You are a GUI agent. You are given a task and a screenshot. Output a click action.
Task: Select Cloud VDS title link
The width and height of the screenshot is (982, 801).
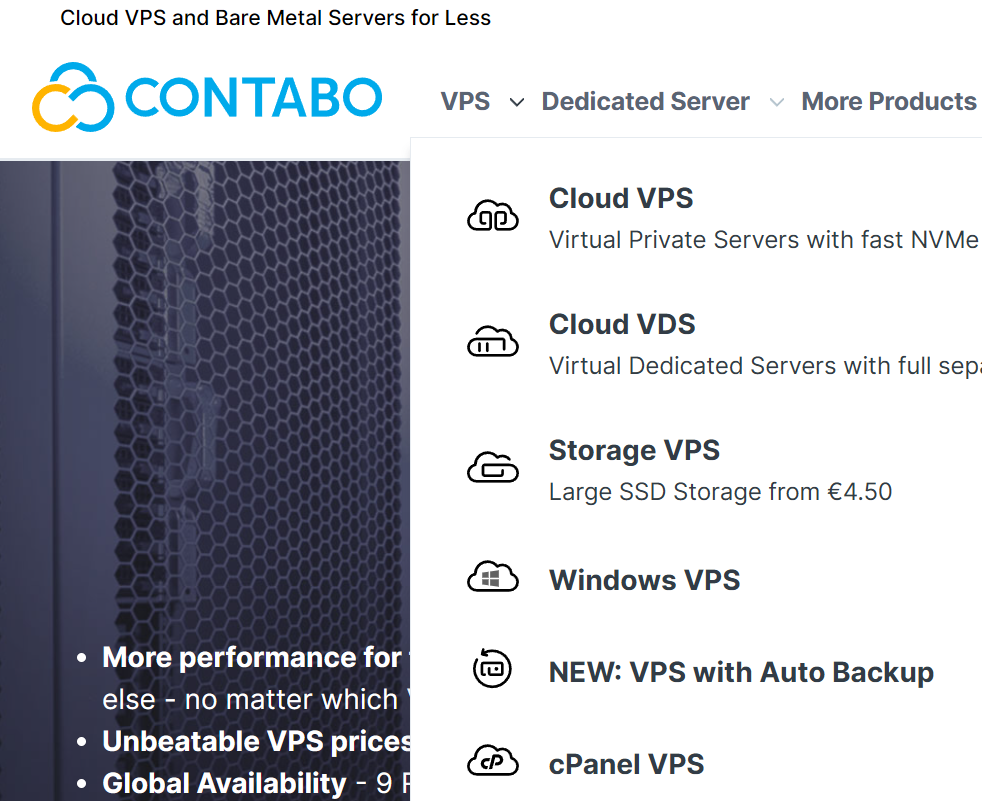coord(623,324)
